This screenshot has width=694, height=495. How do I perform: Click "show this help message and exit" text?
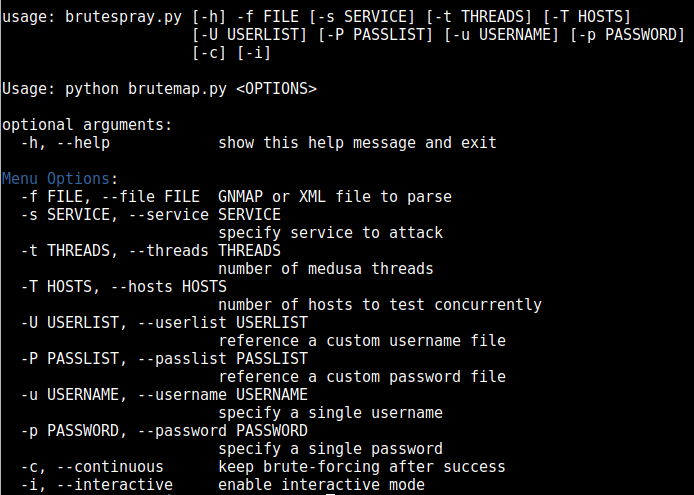pyautogui.click(x=357, y=143)
